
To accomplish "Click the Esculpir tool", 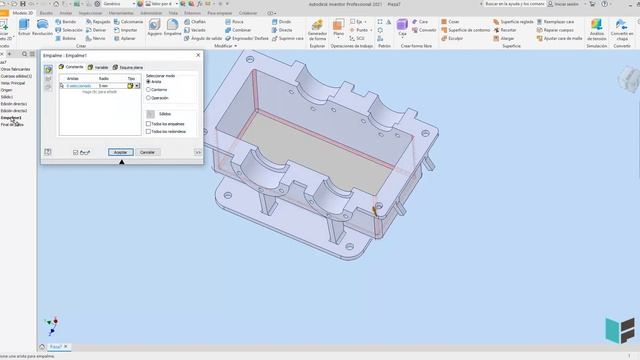I will (452, 38).
